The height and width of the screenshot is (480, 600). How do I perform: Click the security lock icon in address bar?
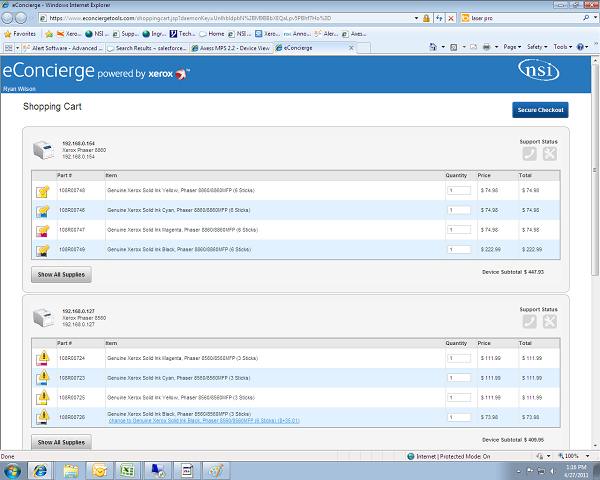(426, 18)
